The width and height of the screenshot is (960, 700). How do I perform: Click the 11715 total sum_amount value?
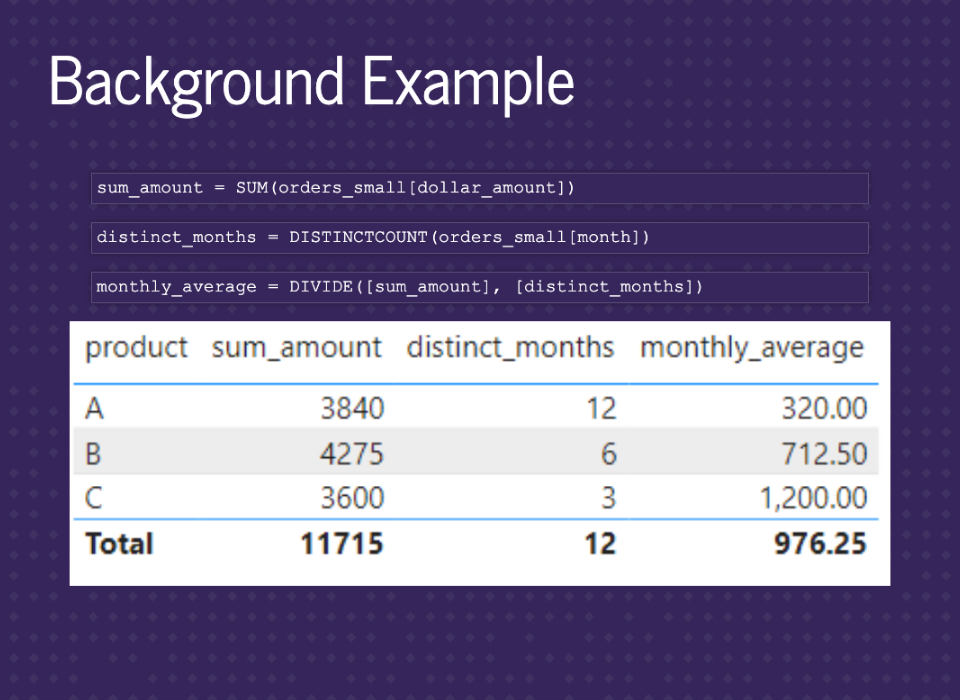(342, 544)
